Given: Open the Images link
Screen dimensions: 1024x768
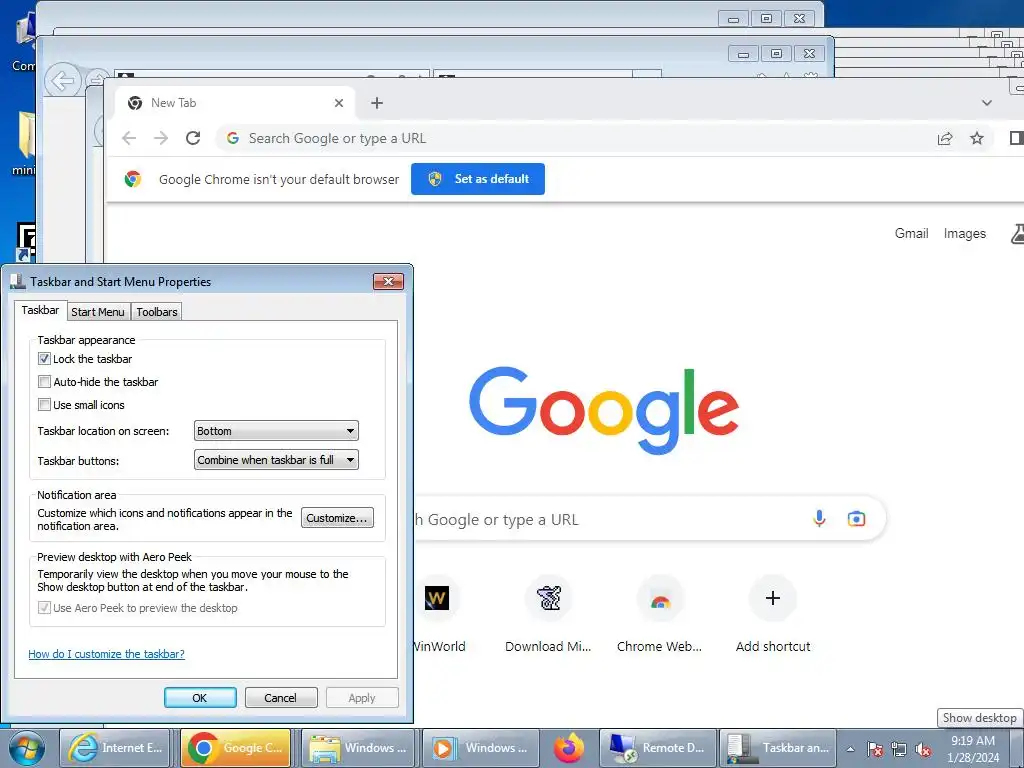Looking at the screenshot, I should click(965, 233).
